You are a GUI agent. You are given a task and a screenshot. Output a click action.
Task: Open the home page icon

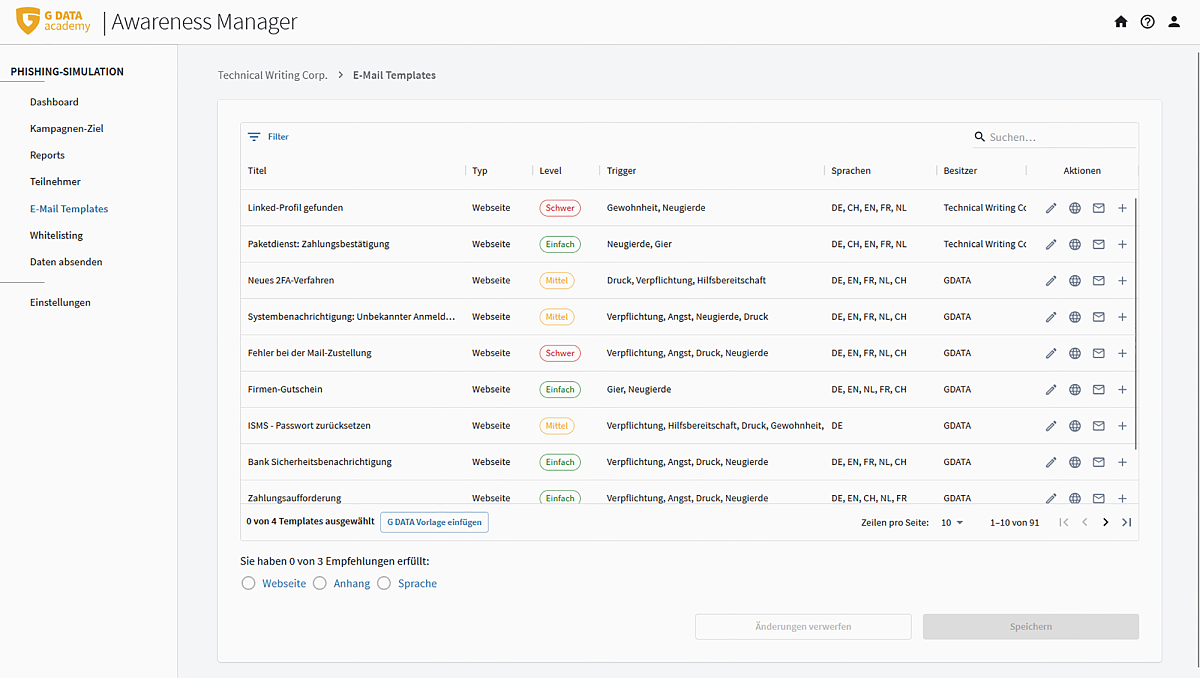coord(1121,22)
